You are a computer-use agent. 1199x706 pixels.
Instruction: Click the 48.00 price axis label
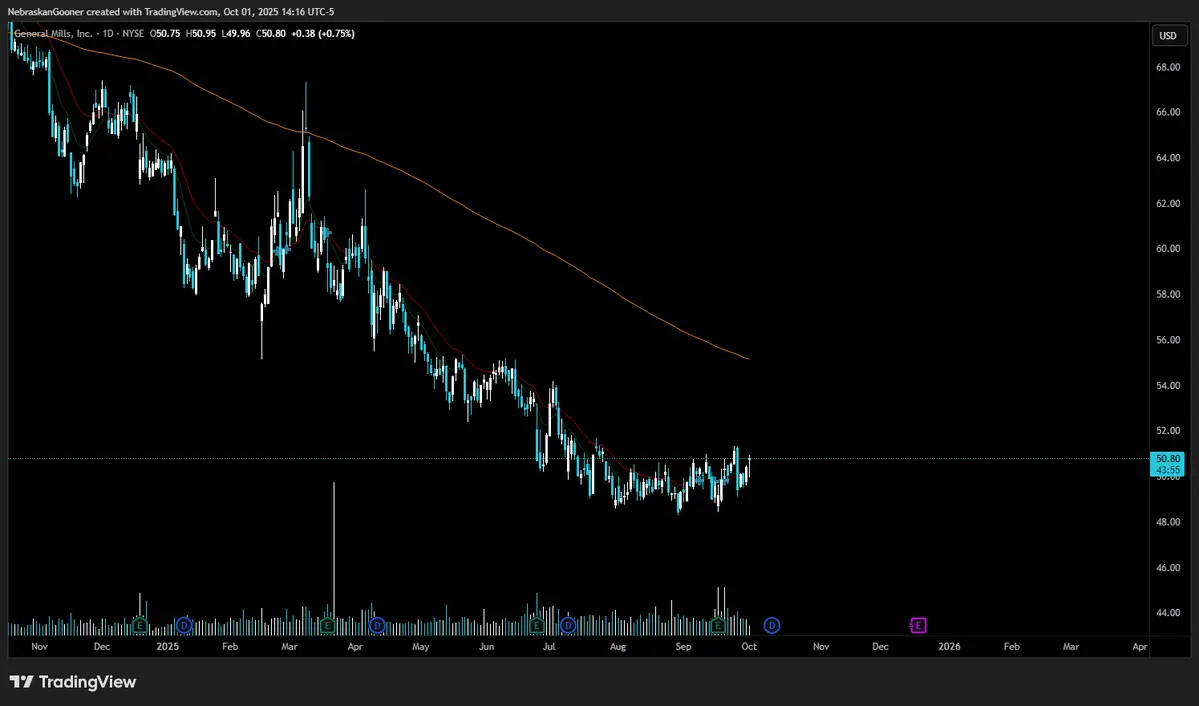click(1168, 522)
